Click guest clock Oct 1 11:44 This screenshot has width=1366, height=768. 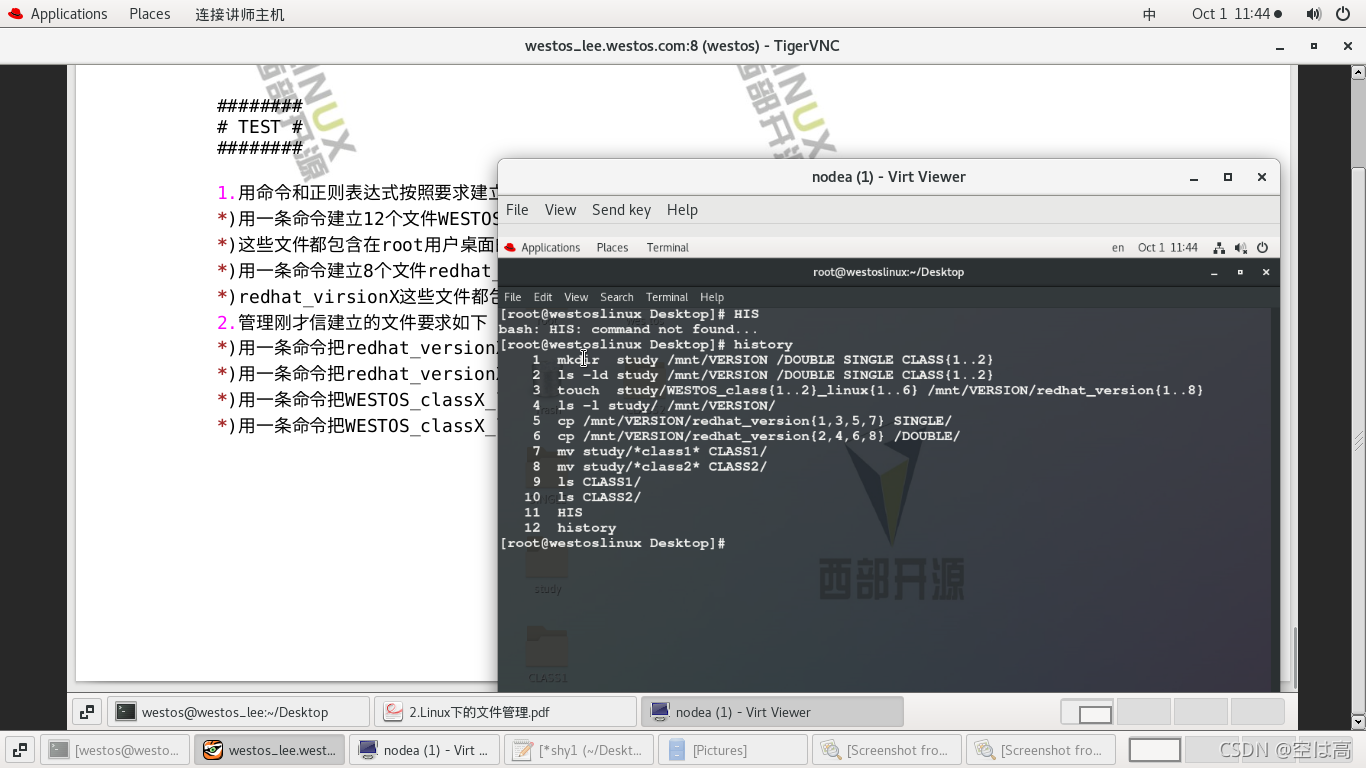pos(1167,248)
